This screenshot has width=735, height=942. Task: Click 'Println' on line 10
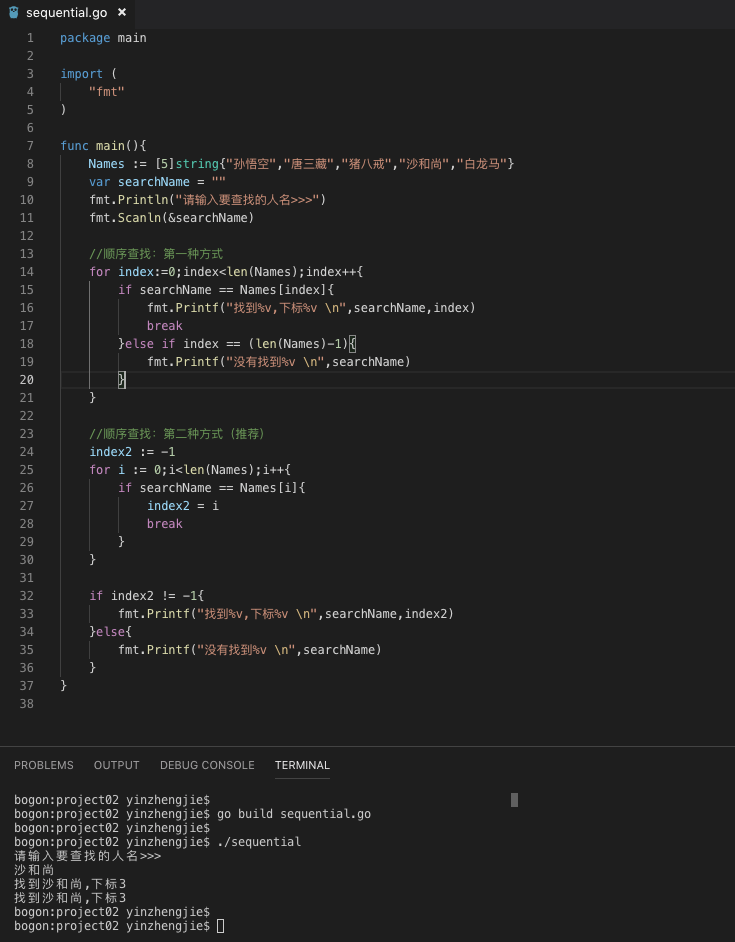(143, 199)
